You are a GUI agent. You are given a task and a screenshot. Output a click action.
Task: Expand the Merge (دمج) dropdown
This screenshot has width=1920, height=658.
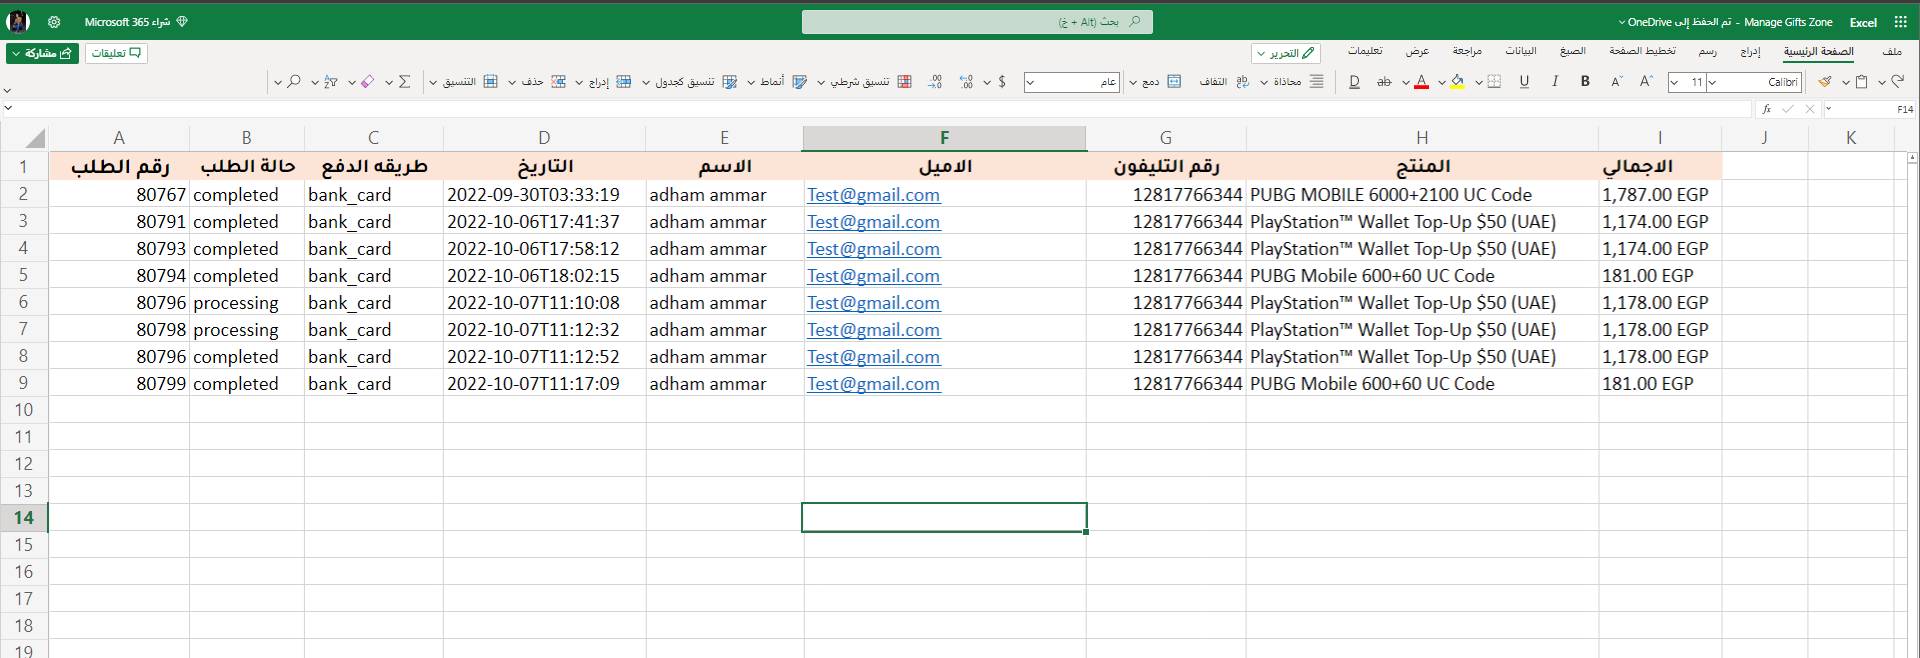coord(1133,82)
